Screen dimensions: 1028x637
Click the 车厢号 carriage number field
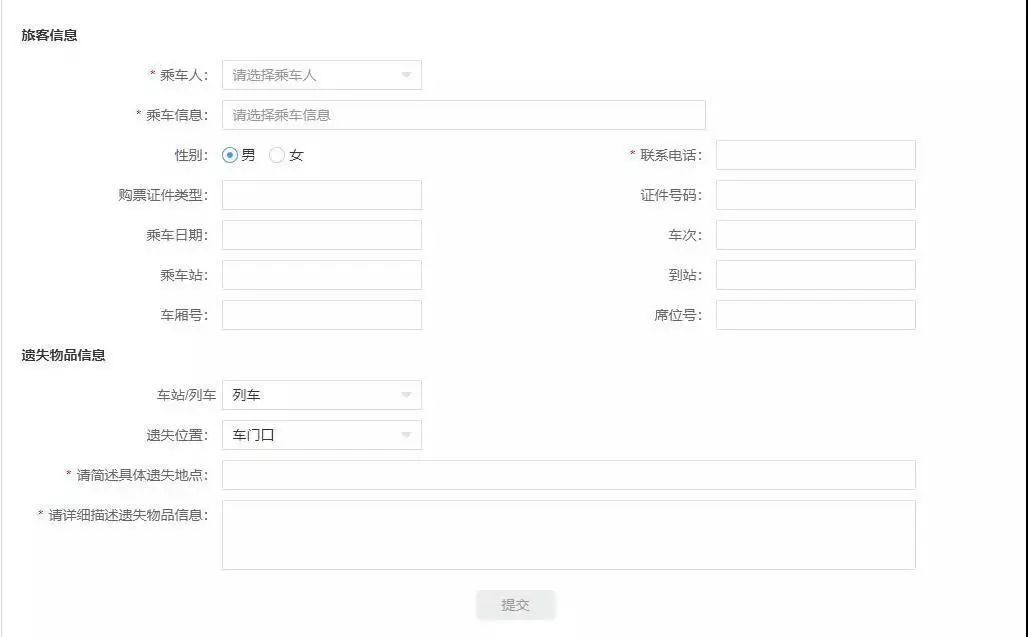coord(320,315)
